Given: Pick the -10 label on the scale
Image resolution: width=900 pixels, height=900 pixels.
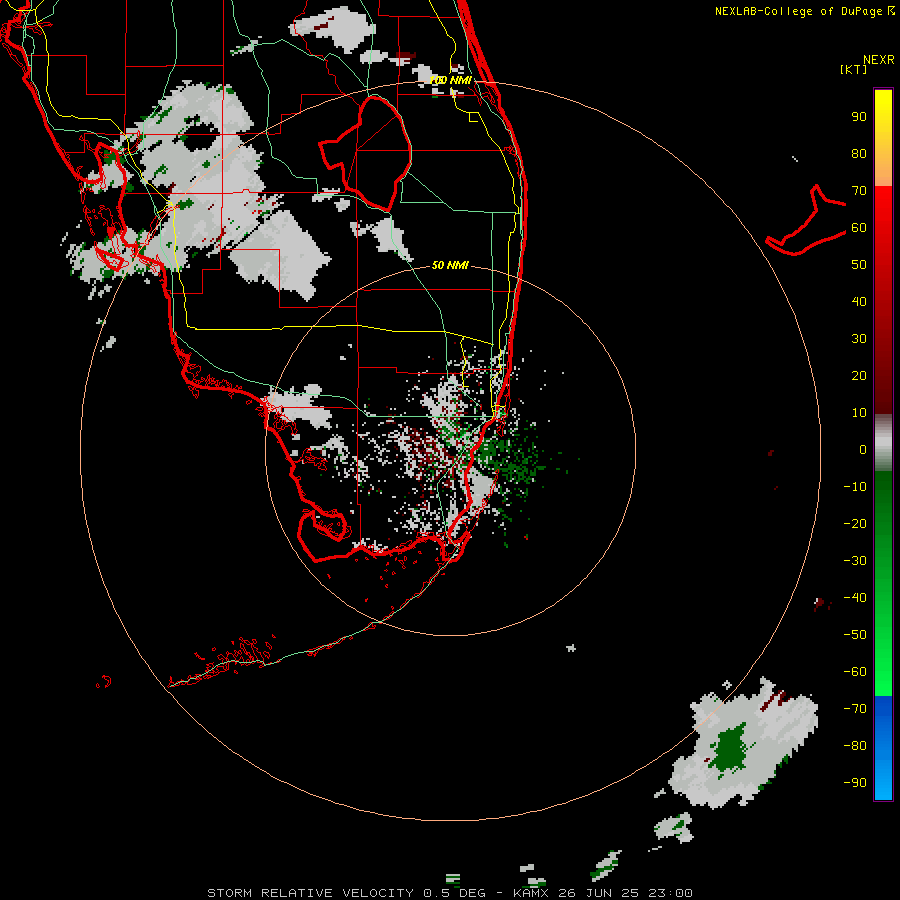Looking at the screenshot, I should pyautogui.click(x=855, y=487).
